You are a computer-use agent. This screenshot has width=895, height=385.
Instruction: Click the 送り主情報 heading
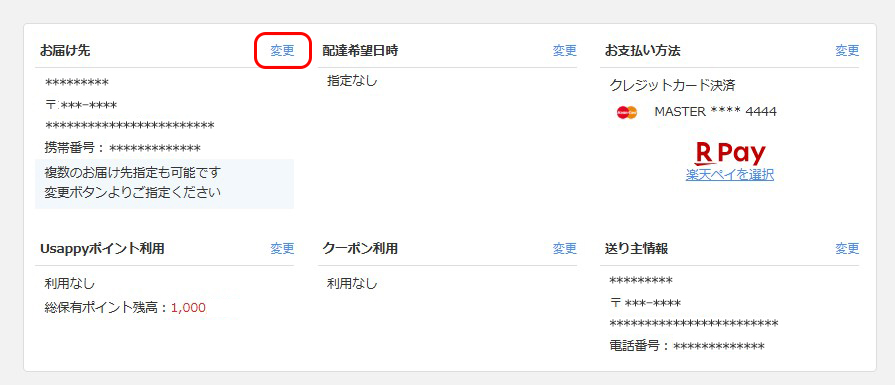click(636, 249)
